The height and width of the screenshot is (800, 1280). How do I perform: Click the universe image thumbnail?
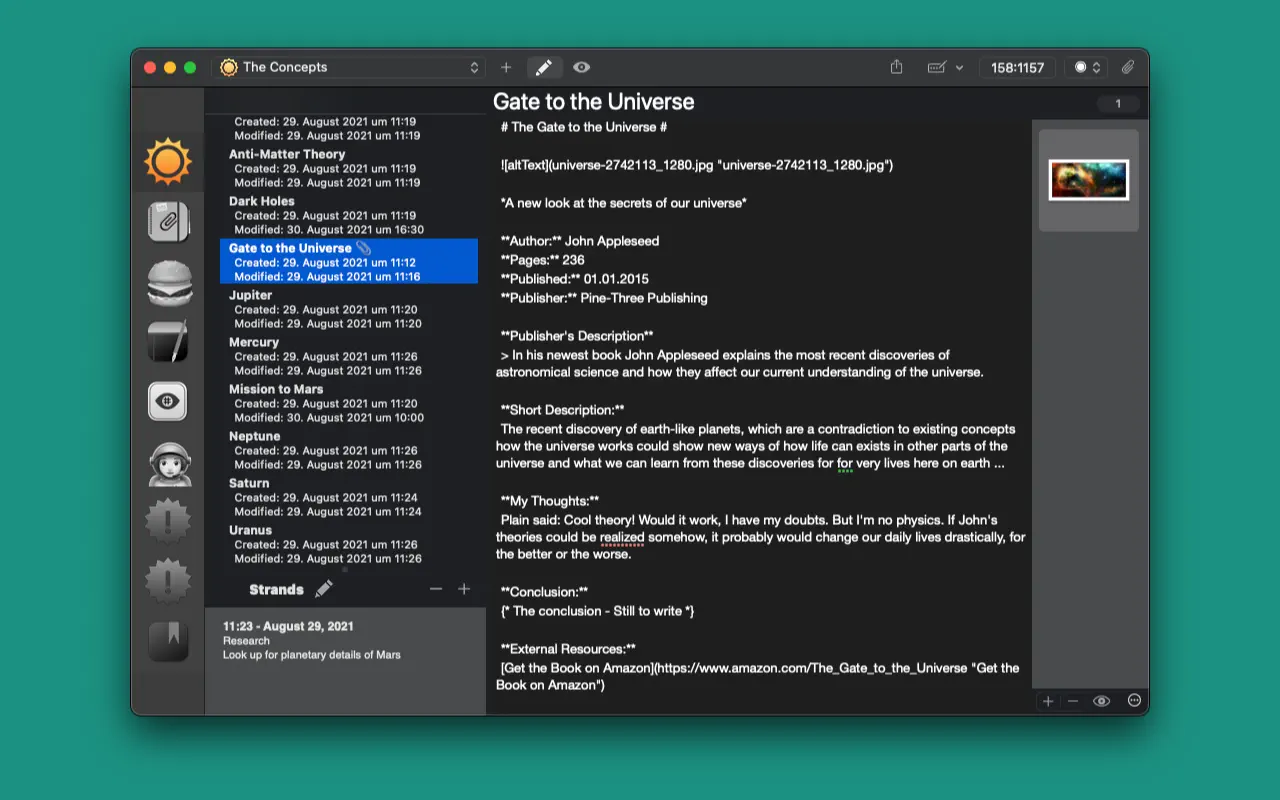click(1088, 180)
